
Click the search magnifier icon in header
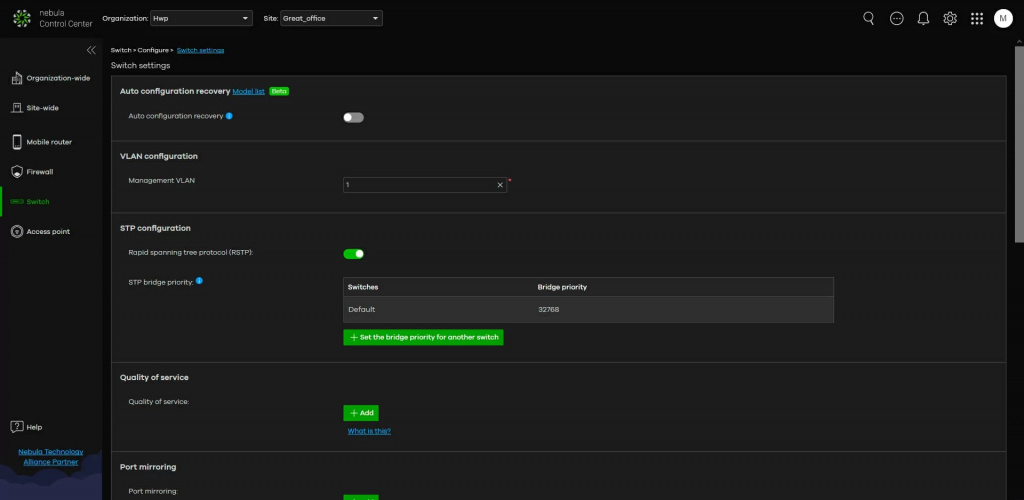(868, 18)
